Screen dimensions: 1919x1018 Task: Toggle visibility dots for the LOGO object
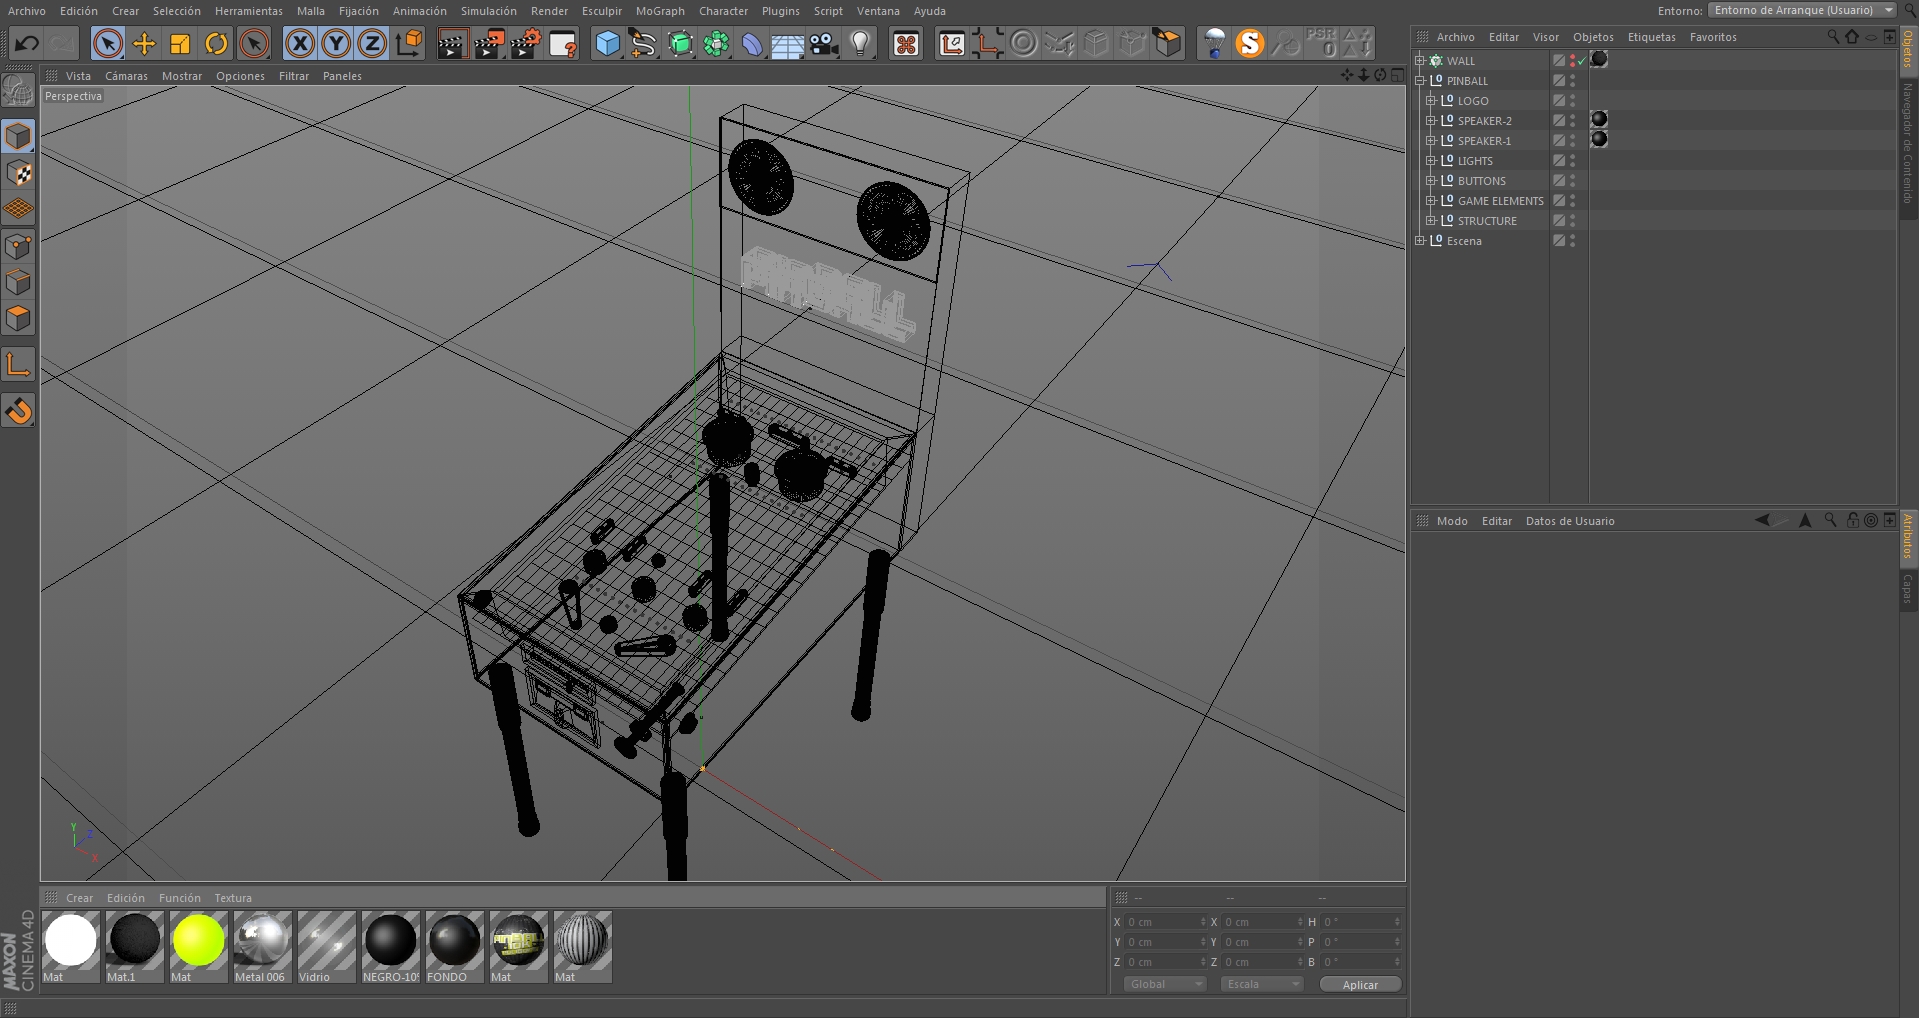(x=1573, y=101)
